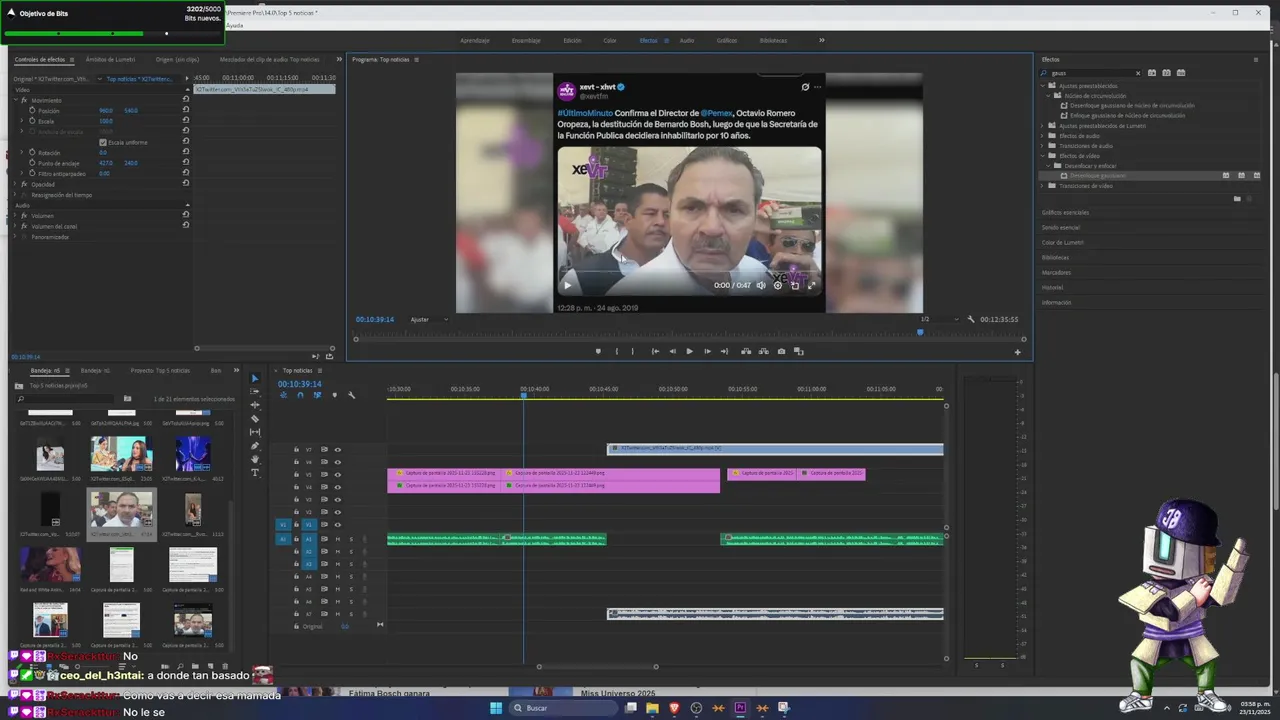Open Program monitor settings wrench
Screen dimensions: 1280x720
pyautogui.click(x=970, y=319)
